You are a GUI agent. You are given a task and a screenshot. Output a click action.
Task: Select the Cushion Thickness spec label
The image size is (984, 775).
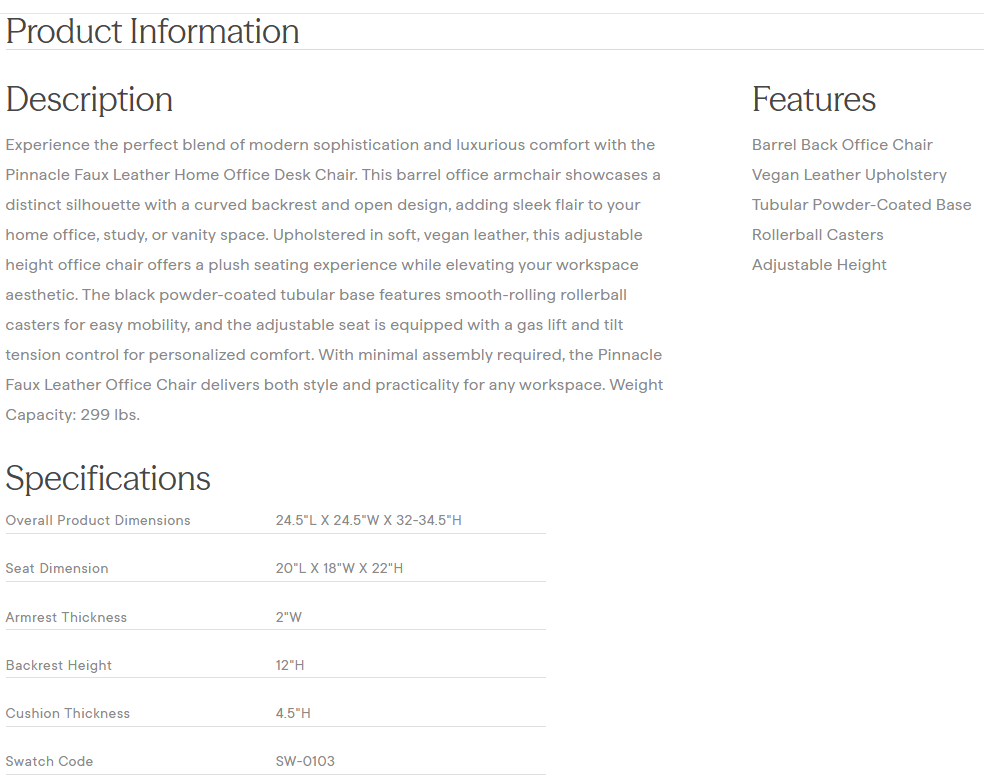68,713
